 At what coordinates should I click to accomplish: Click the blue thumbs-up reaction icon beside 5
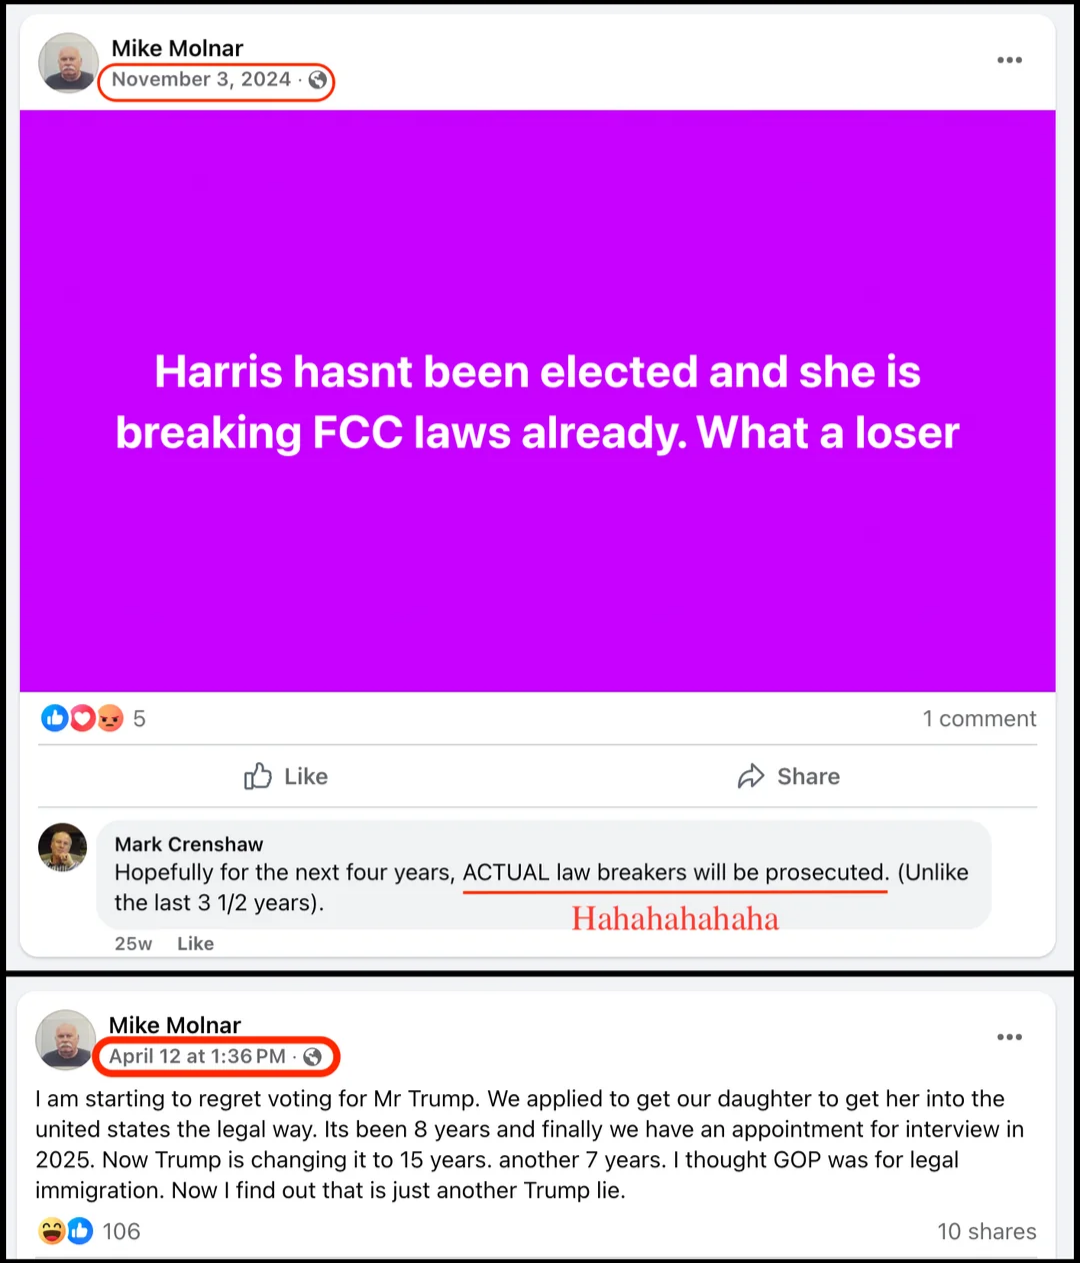pyautogui.click(x=54, y=718)
